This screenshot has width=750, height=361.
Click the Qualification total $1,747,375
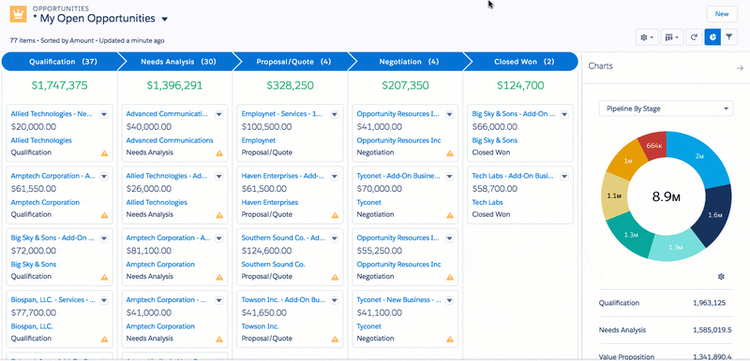click(59, 86)
